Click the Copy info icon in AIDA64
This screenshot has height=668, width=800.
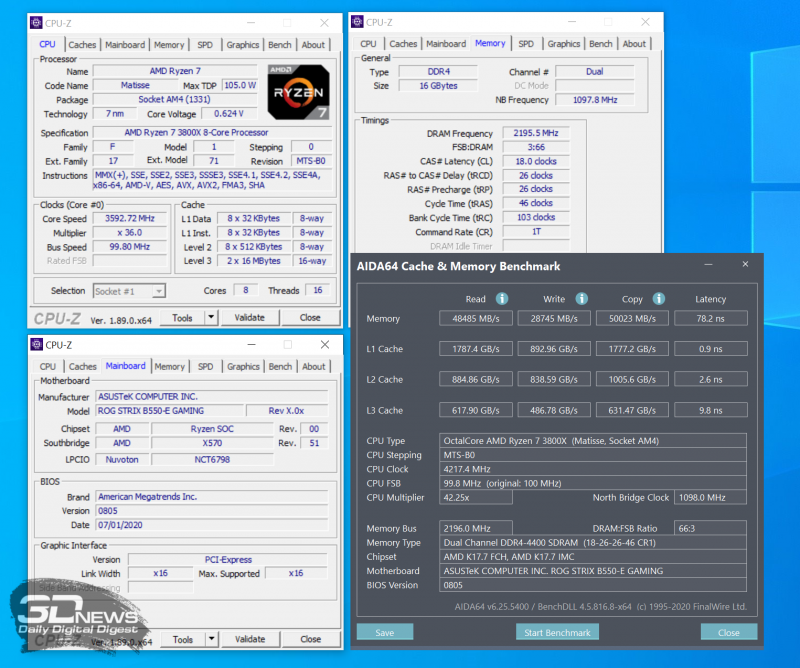tap(659, 299)
